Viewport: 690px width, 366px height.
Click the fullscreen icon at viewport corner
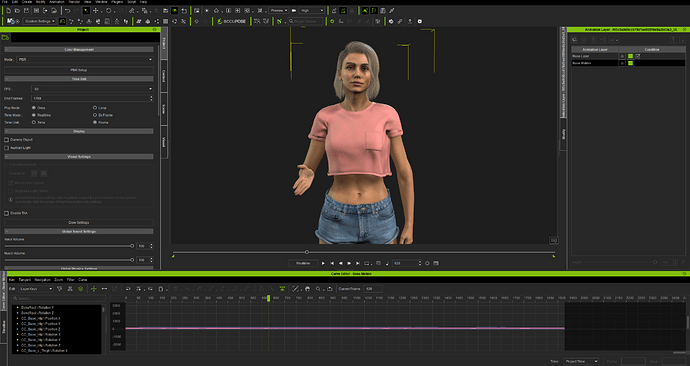(554, 240)
